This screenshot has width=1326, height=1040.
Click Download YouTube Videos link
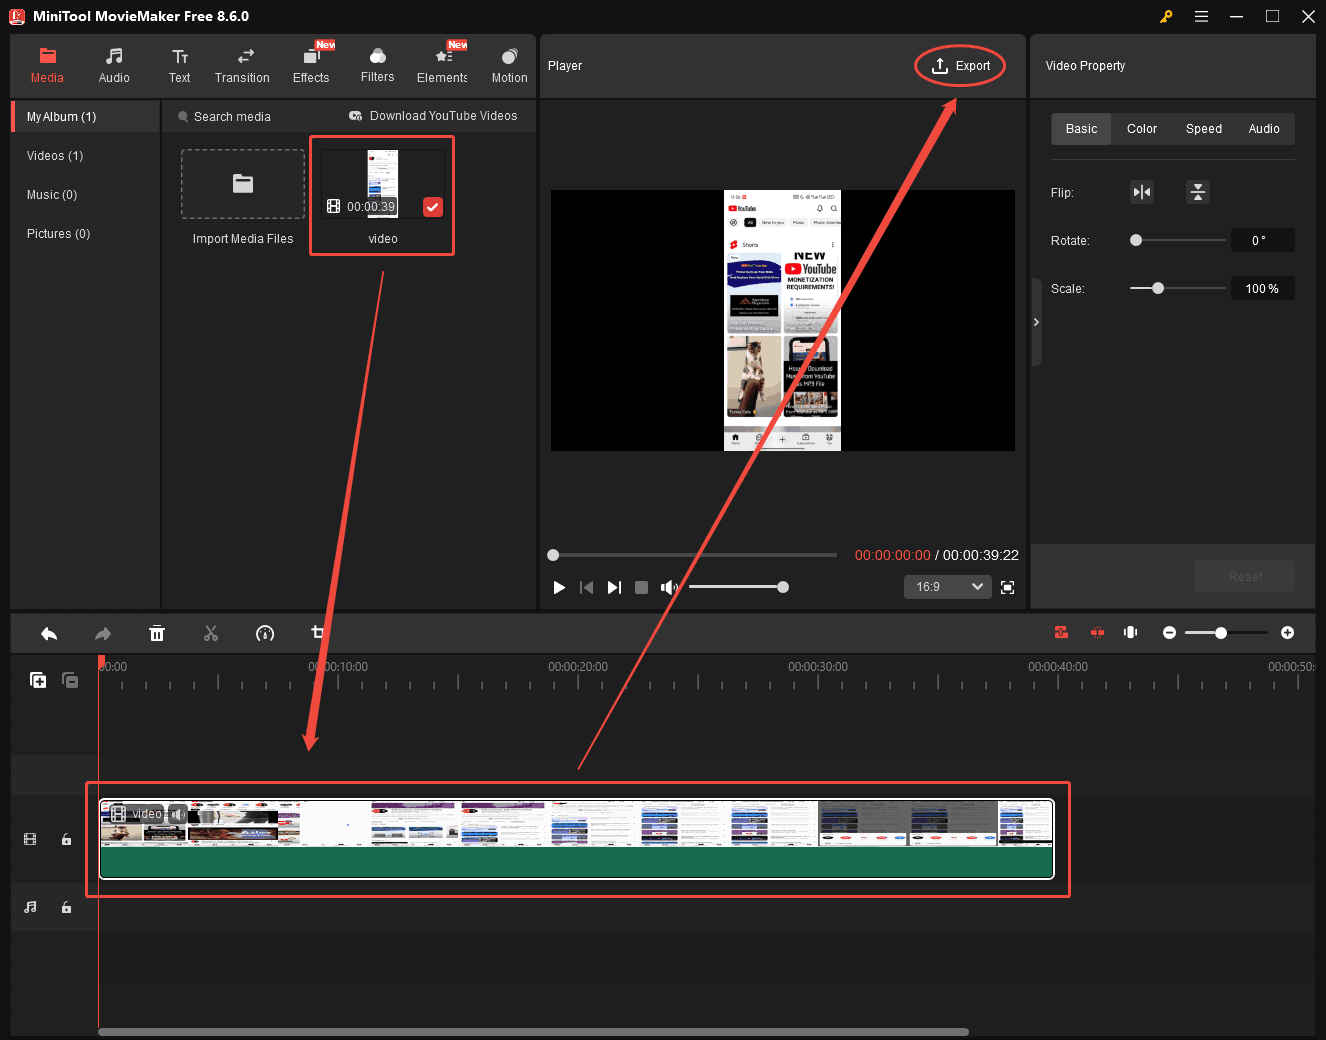(433, 116)
